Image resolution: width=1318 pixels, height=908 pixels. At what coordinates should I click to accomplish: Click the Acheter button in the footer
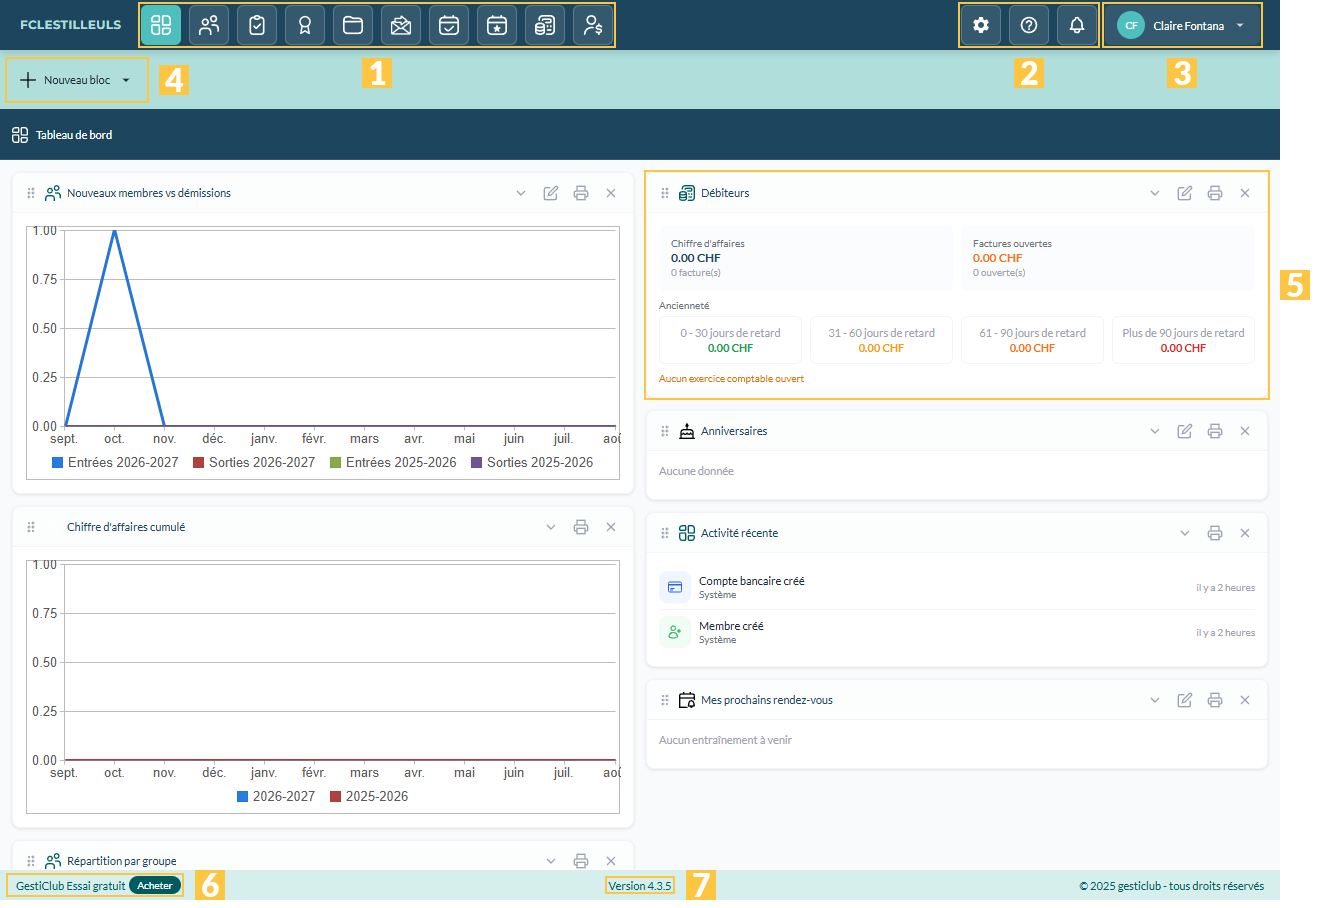coord(155,886)
